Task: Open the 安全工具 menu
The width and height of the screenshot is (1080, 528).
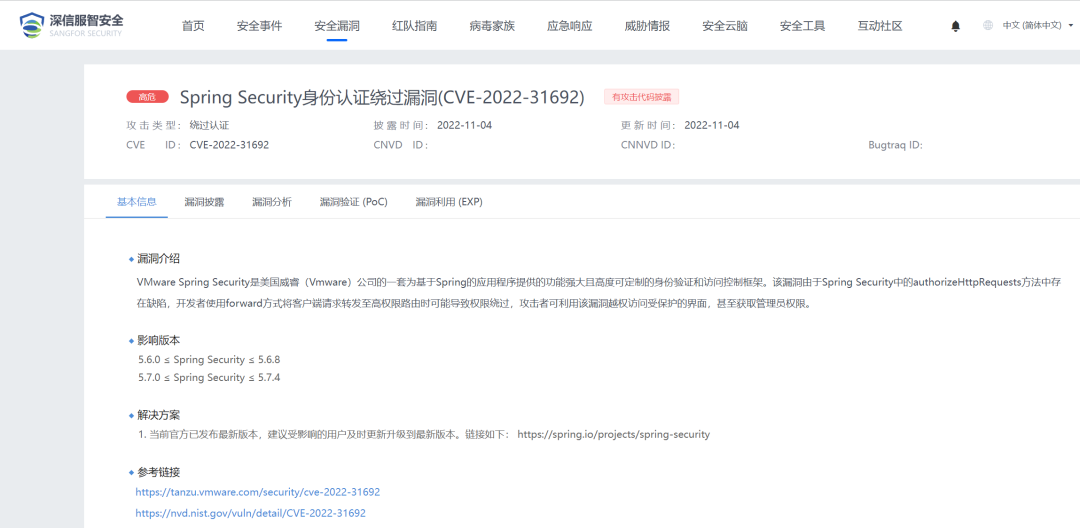Action: [x=802, y=26]
